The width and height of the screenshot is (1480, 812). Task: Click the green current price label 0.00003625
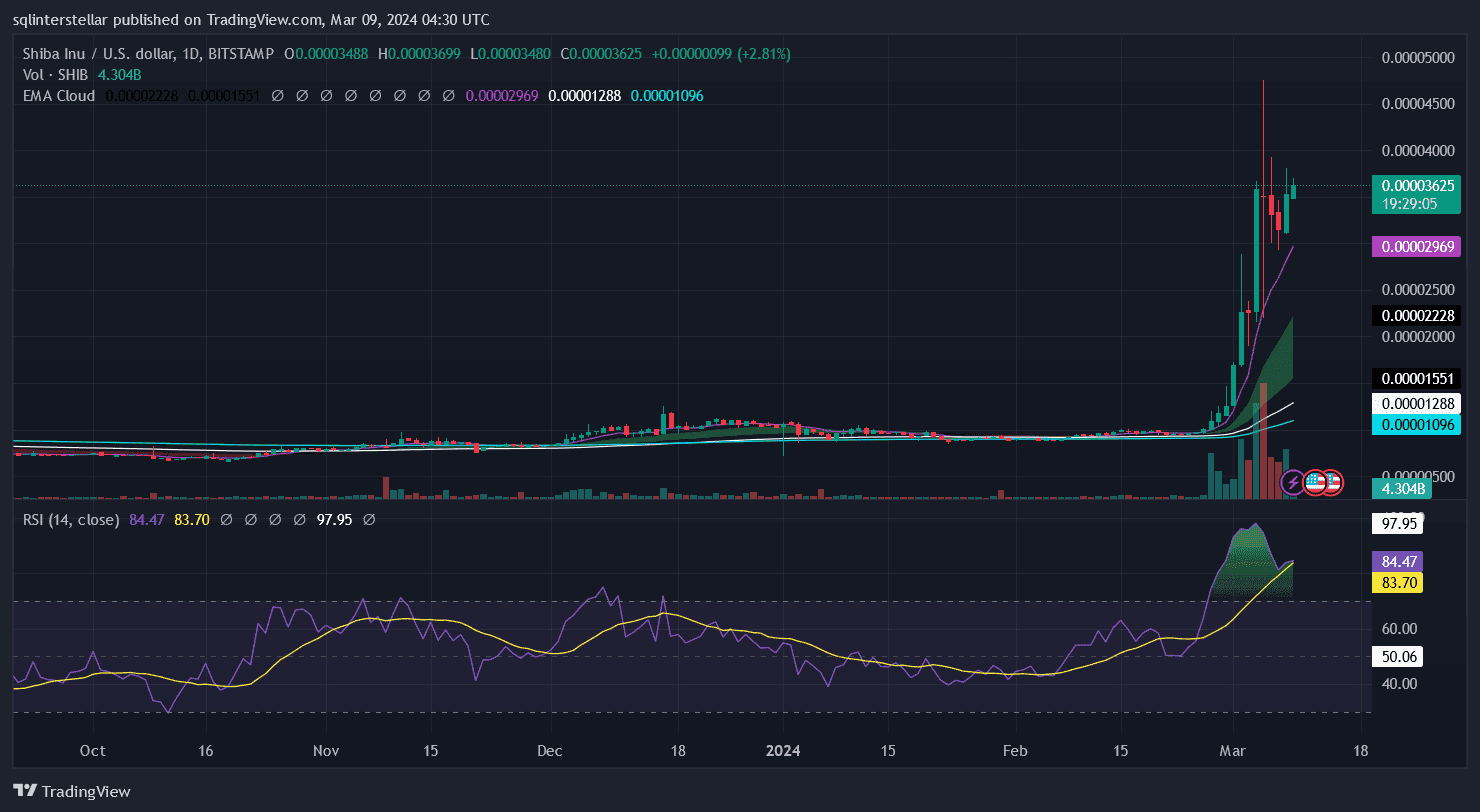(1418, 186)
